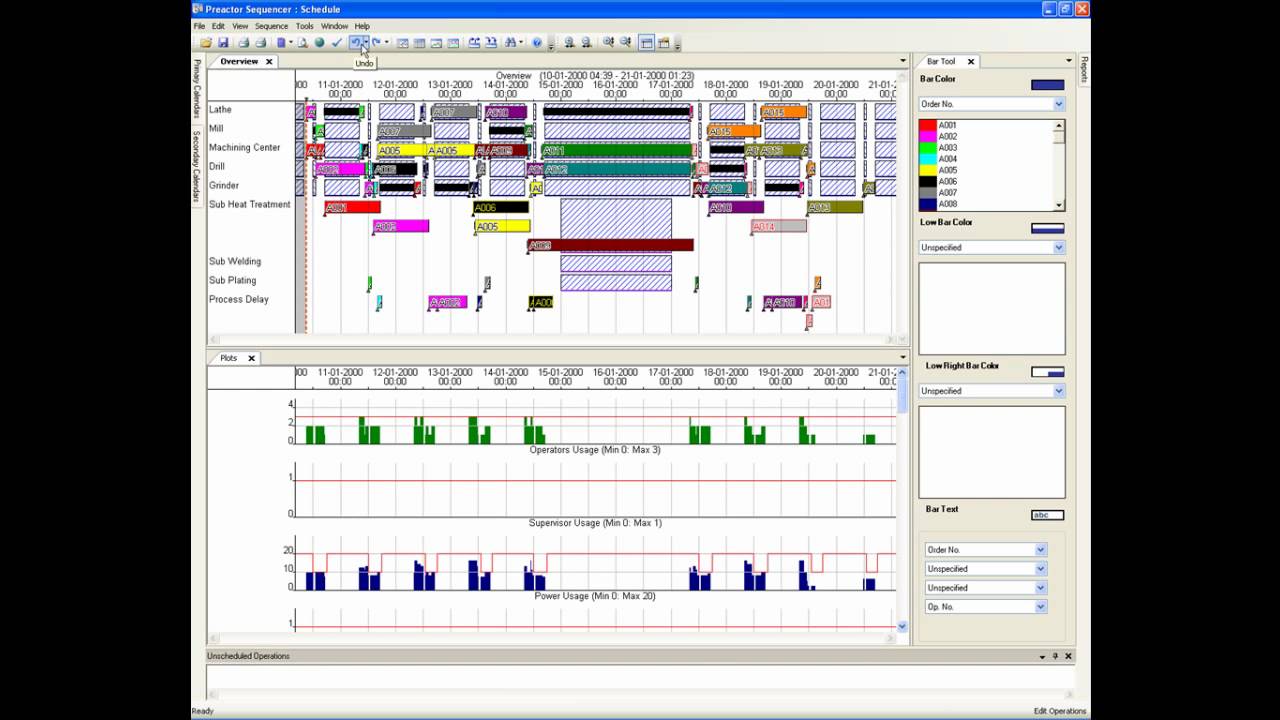Screen dimensions: 1280x720
Task: Open the View menu
Action: click(x=240, y=26)
